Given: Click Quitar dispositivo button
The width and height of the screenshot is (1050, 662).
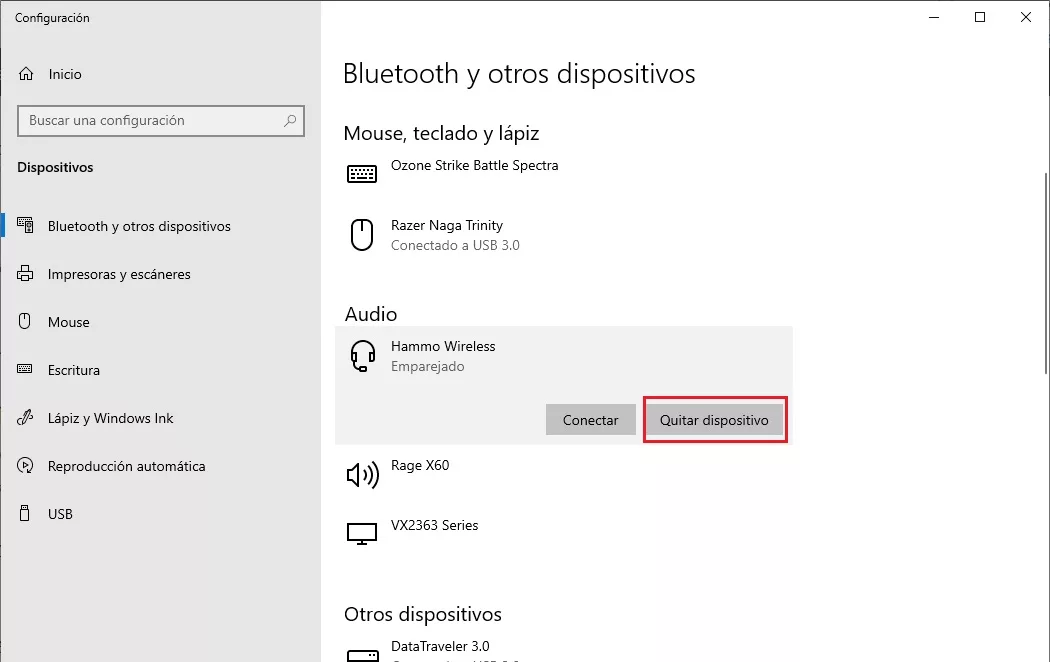Looking at the screenshot, I should 714,420.
